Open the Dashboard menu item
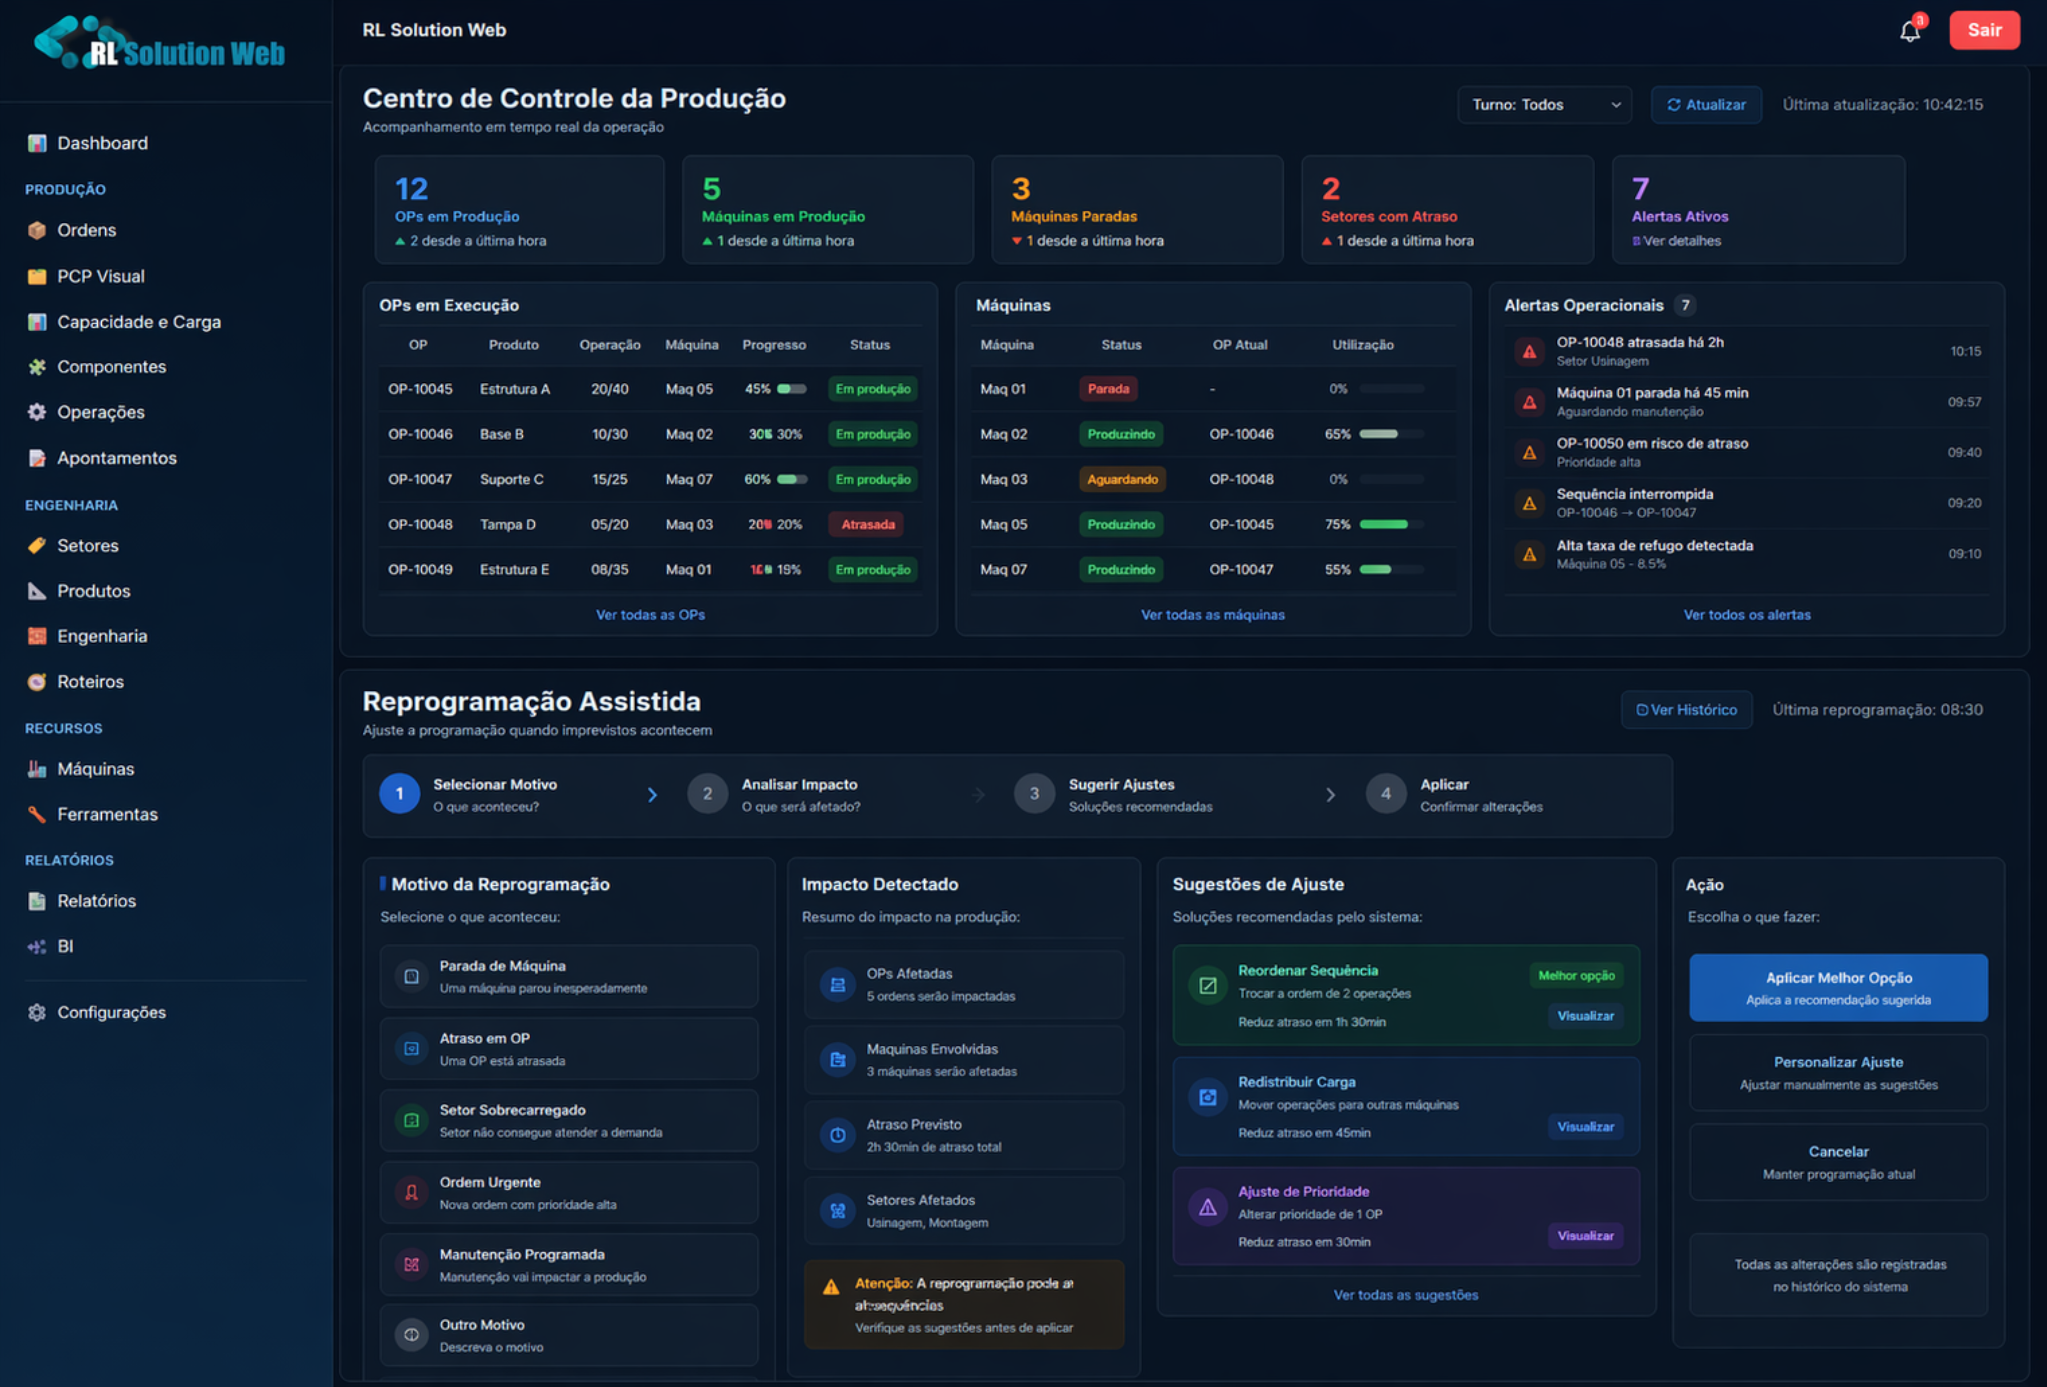This screenshot has width=2047, height=1387. click(x=102, y=143)
